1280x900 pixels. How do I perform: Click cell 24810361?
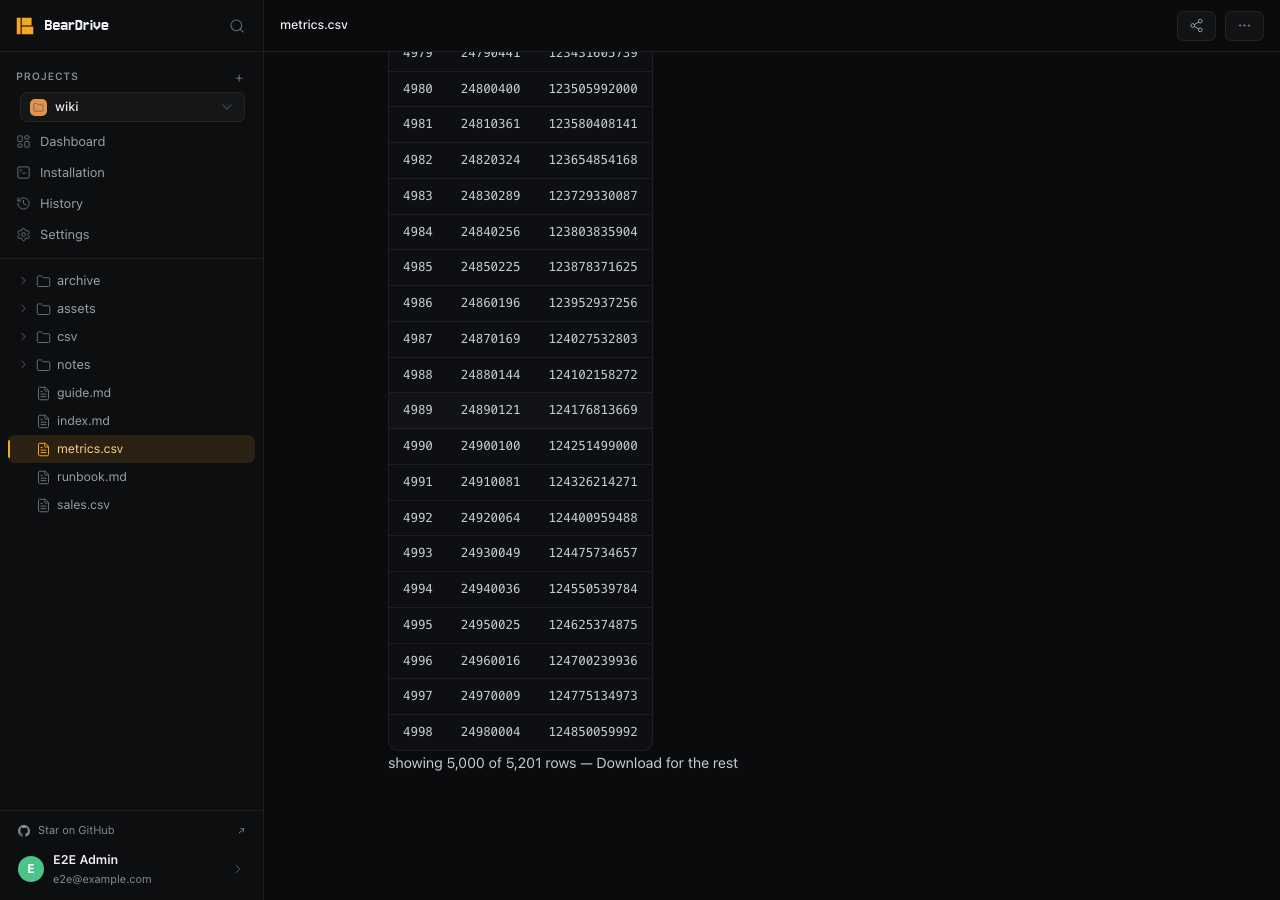point(490,124)
